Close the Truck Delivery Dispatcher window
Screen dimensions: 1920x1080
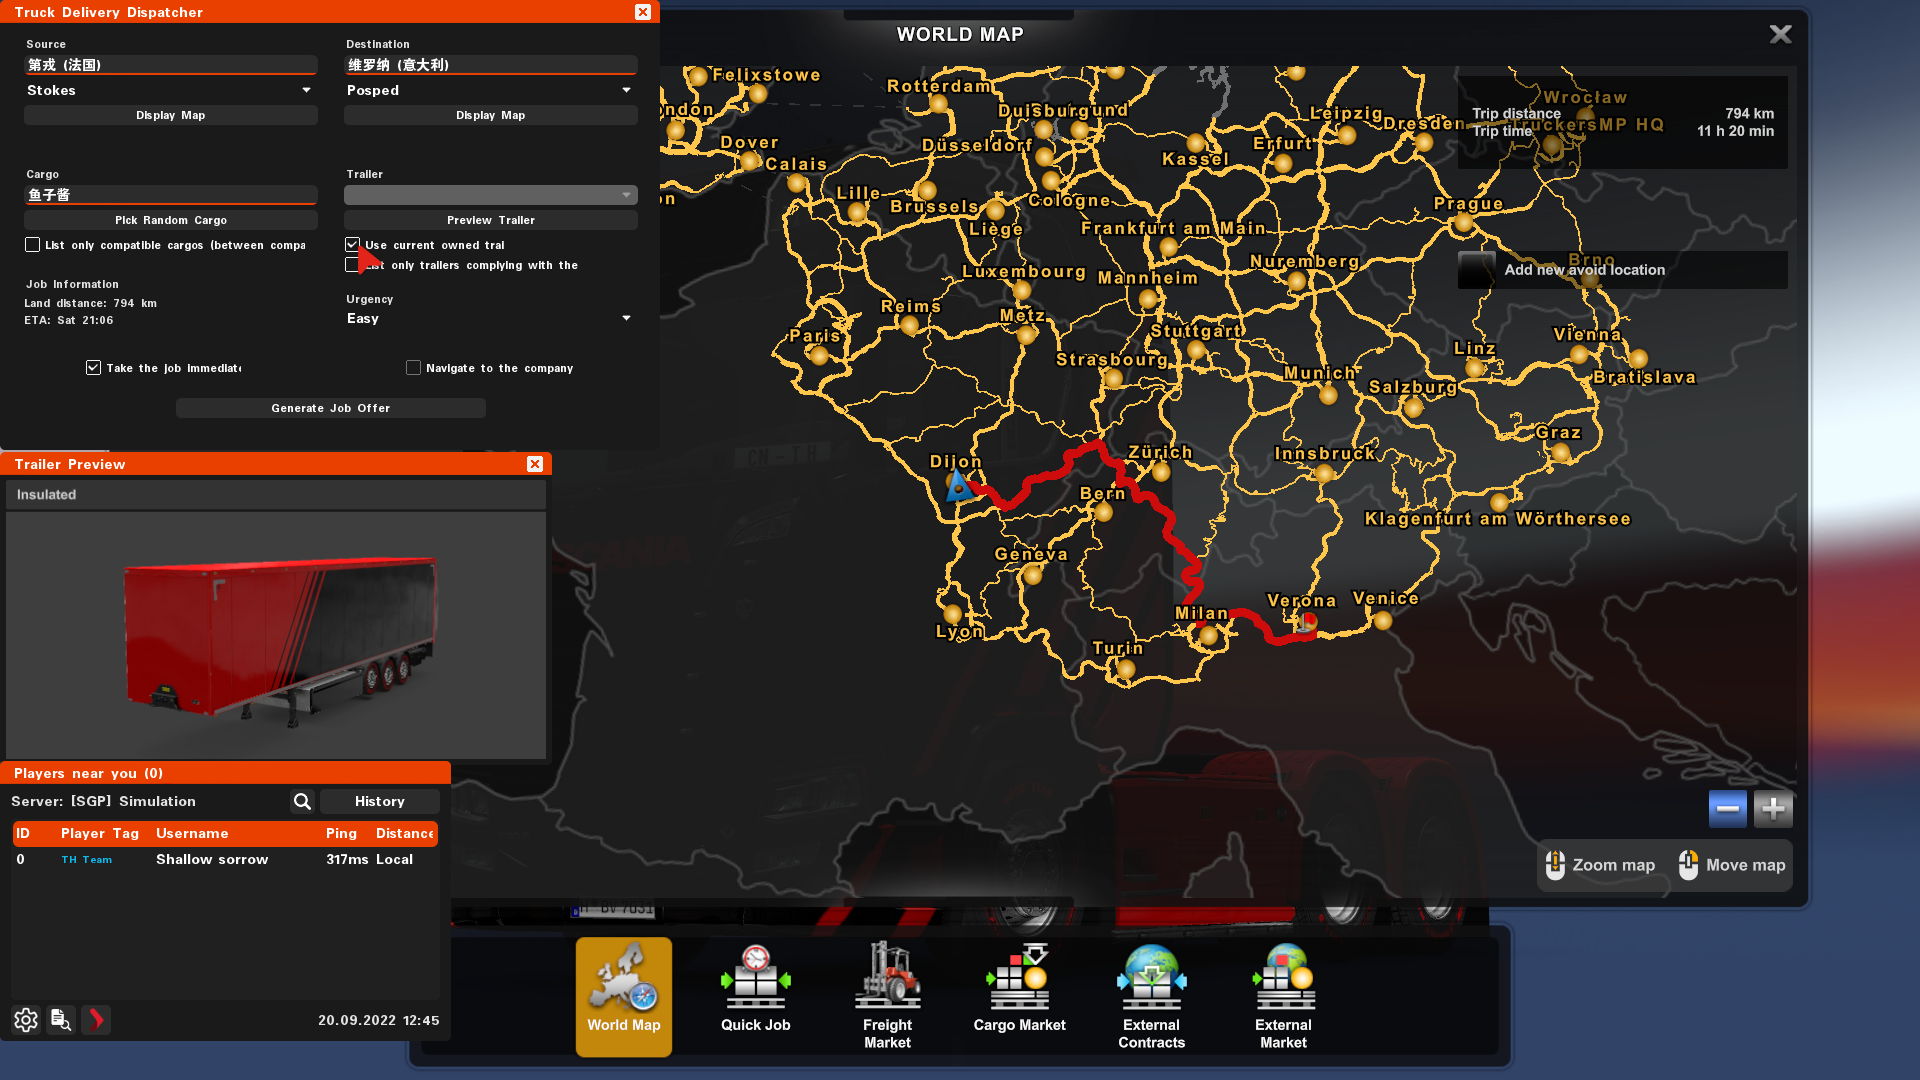643,12
